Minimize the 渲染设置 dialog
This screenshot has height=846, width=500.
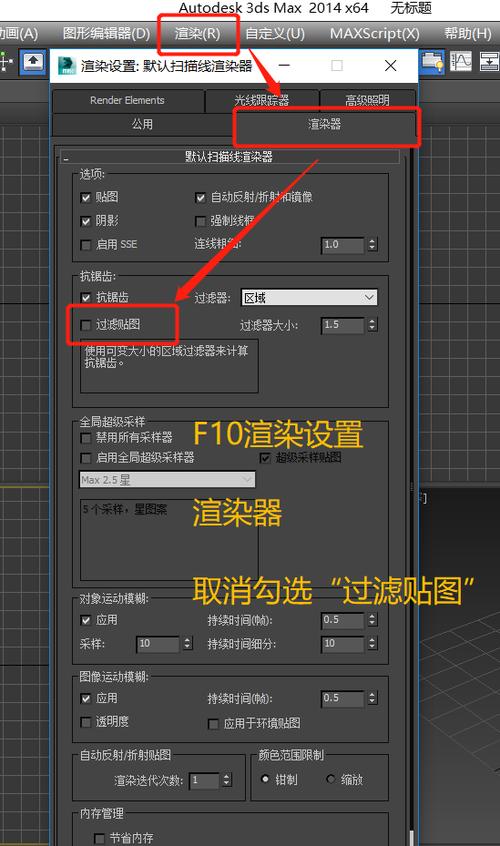point(284,66)
